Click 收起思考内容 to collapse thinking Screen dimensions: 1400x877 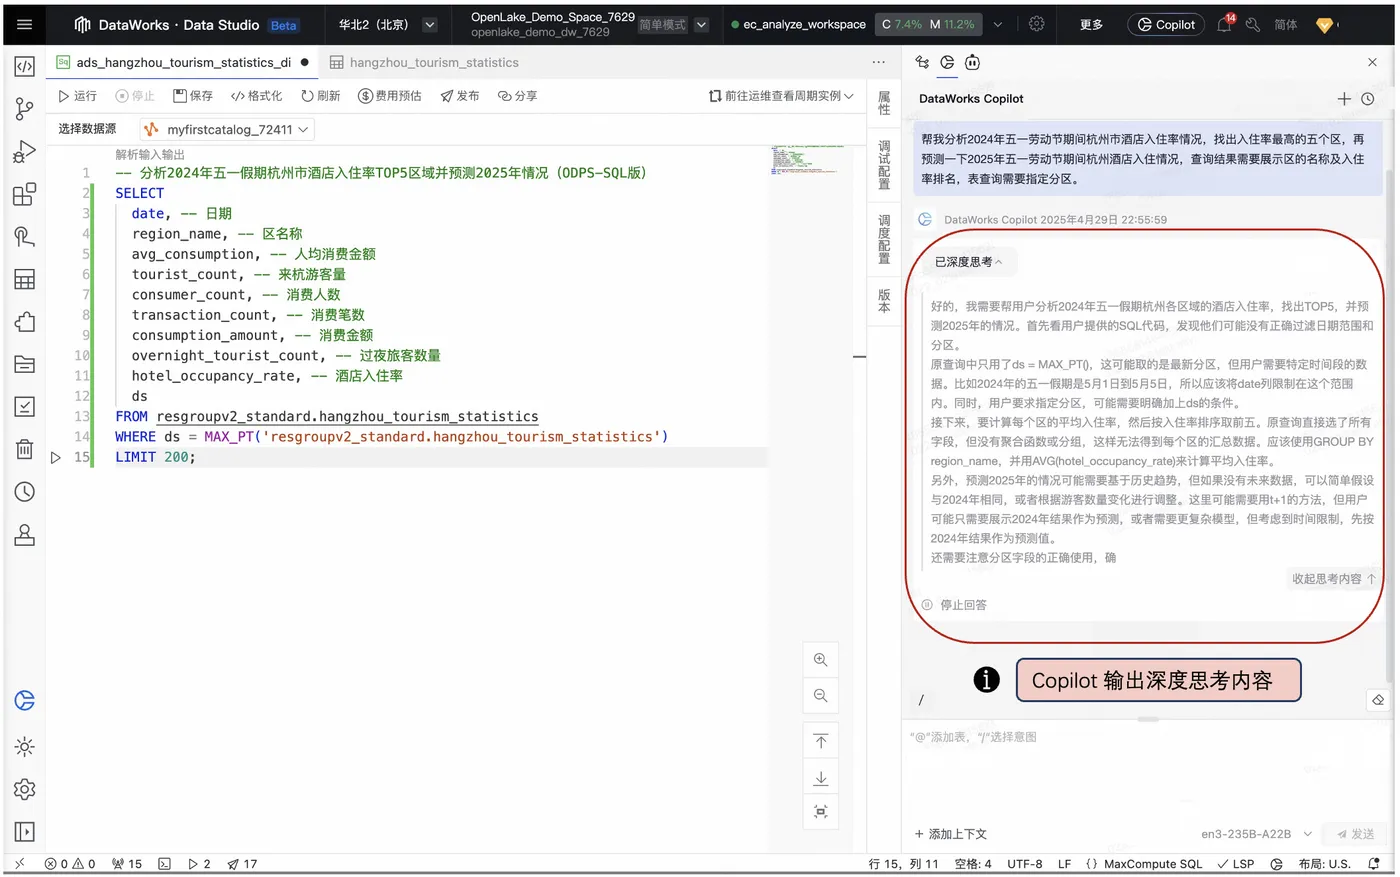click(1333, 579)
